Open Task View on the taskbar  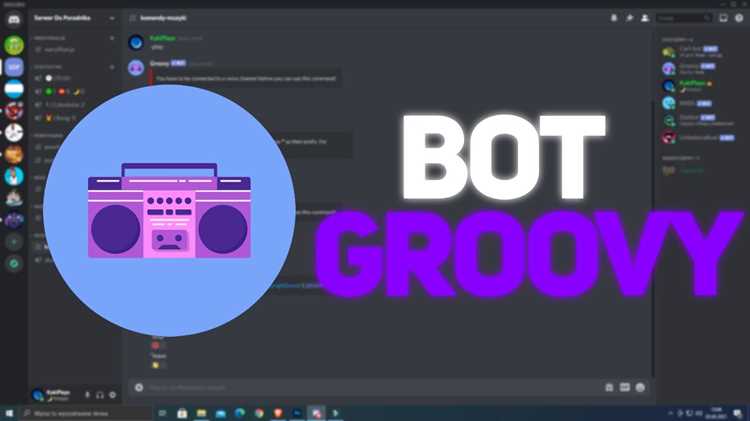point(162,413)
